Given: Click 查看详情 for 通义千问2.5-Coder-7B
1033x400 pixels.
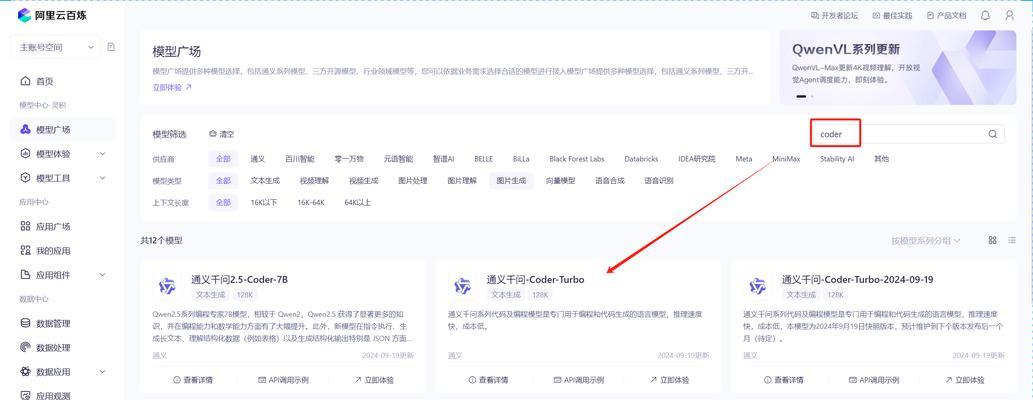Looking at the screenshot, I should (193, 380).
